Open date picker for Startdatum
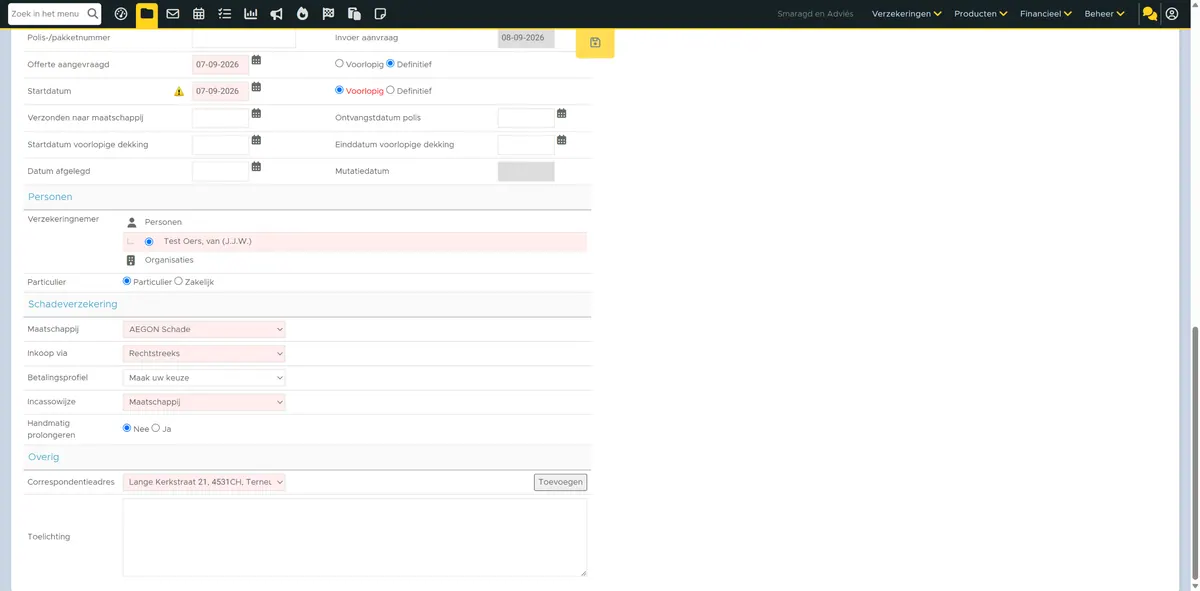1200x591 pixels. [256, 88]
